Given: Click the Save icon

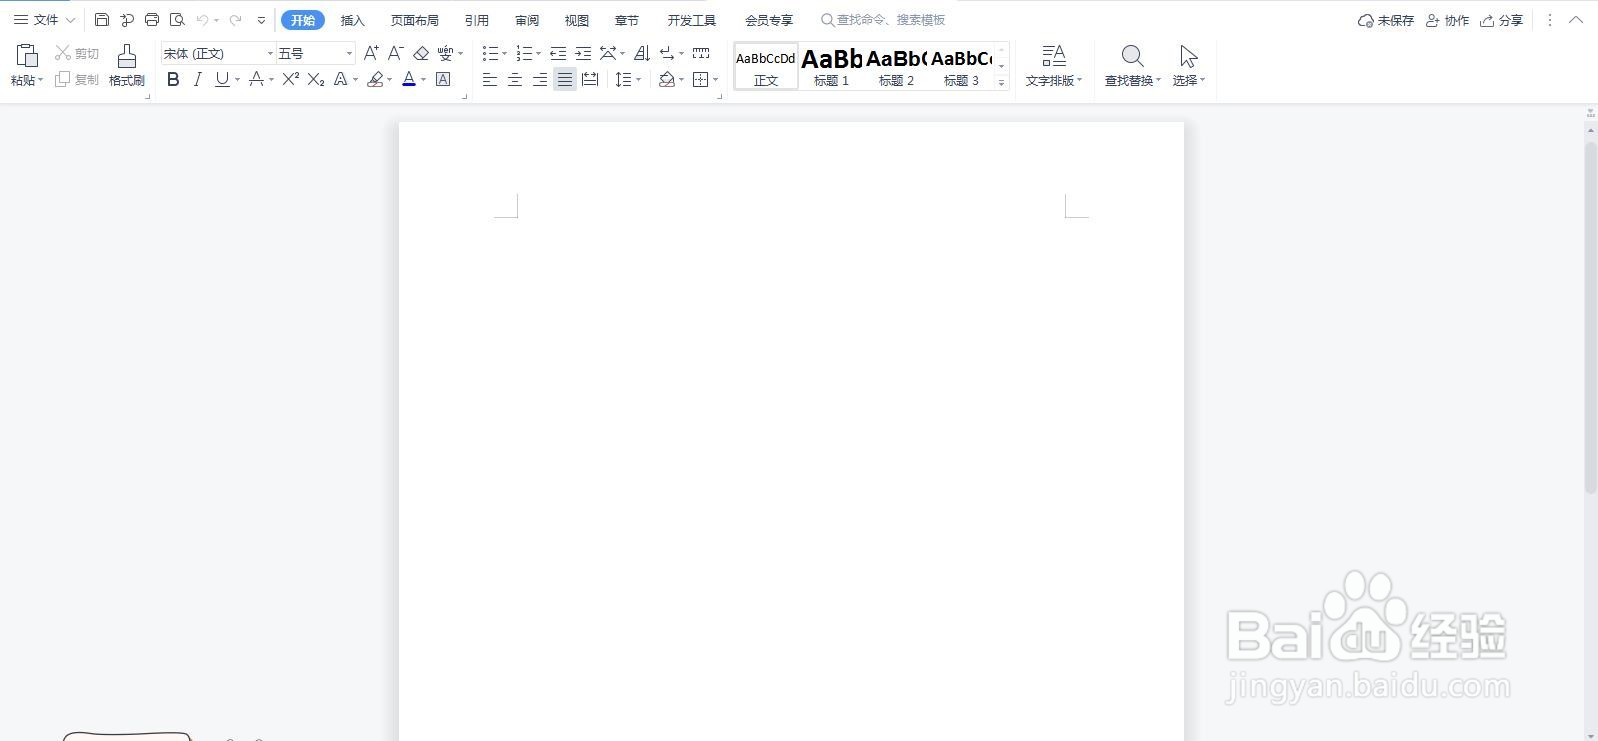Looking at the screenshot, I should point(102,20).
